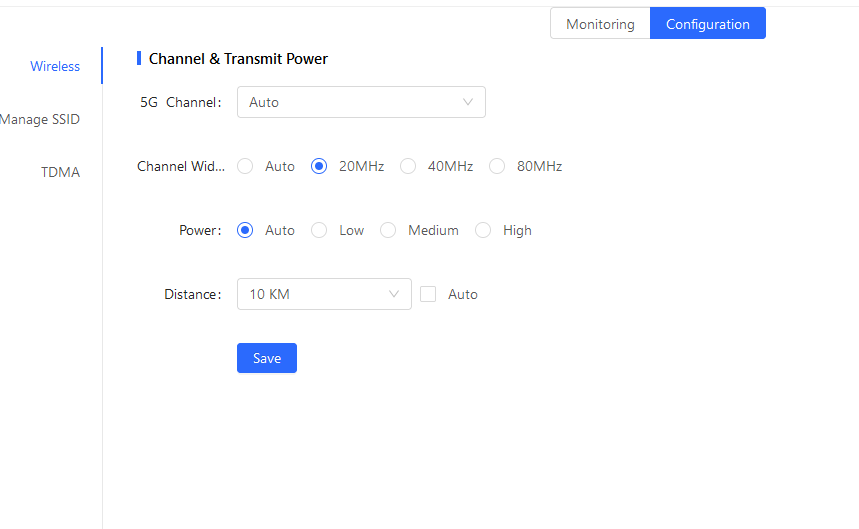
Task: Choose 40MHz channel width
Action: pos(408,166)
